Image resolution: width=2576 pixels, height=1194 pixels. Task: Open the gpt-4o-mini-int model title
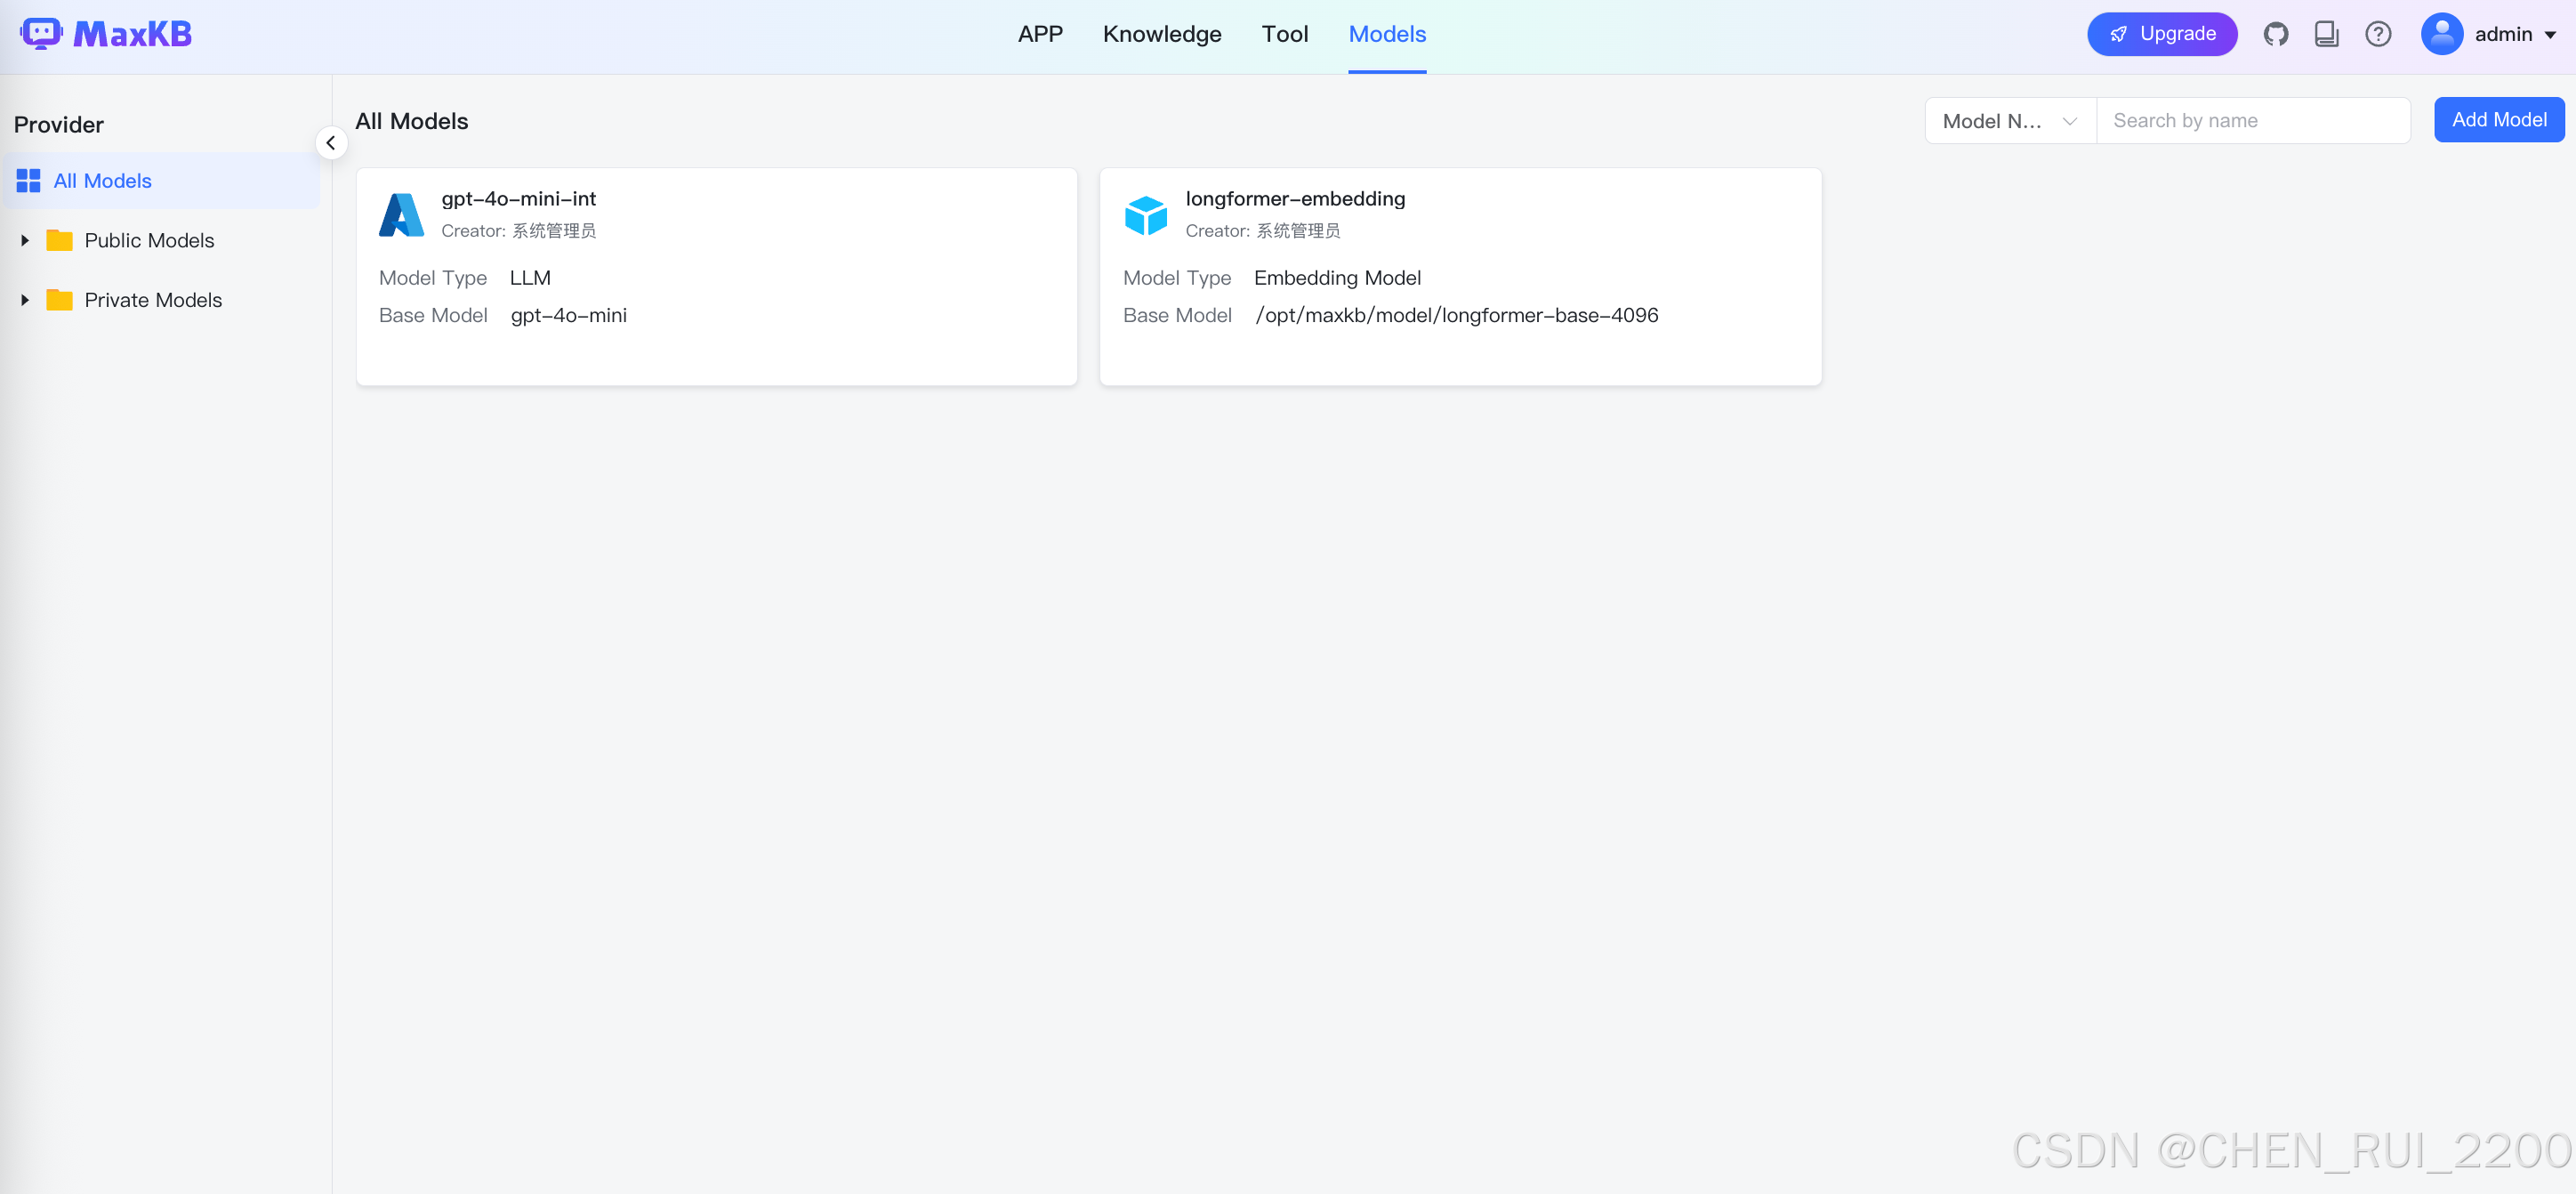[518, 198]
